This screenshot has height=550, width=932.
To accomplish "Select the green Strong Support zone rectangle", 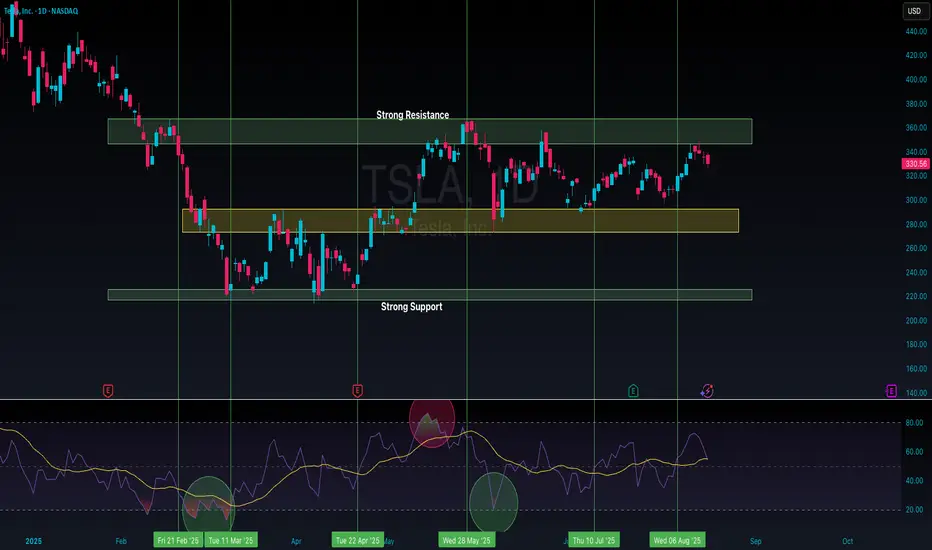I will 430,295.
